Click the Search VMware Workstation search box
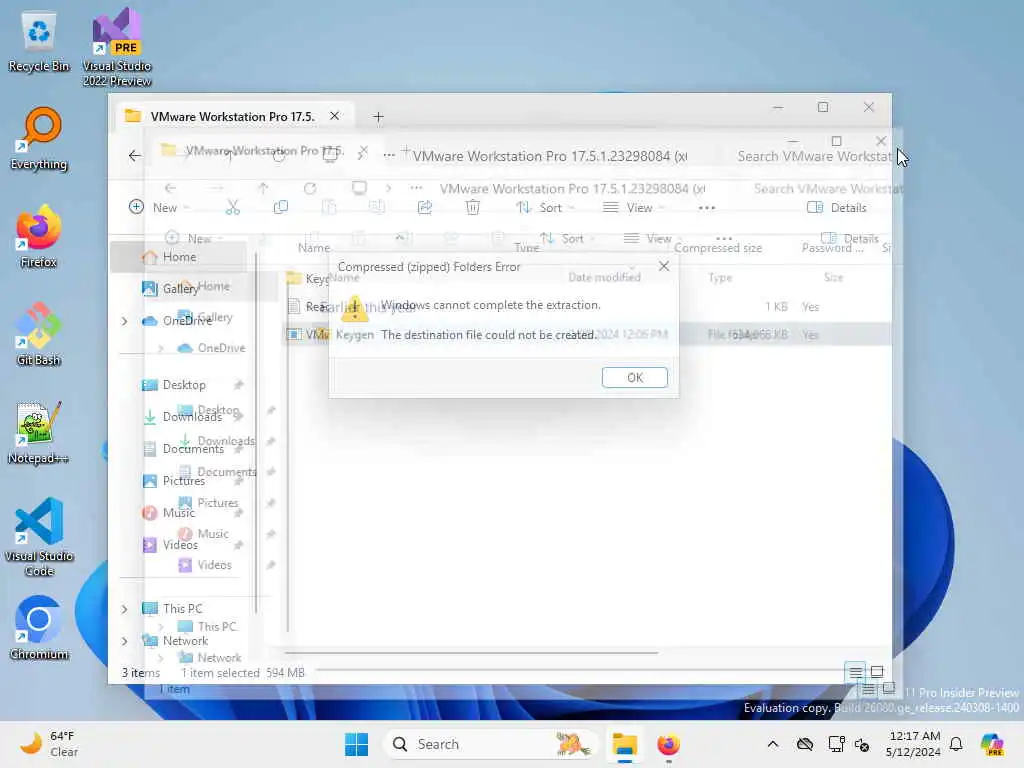This screenshot has width=1024, height=768. tap(814, 156)
